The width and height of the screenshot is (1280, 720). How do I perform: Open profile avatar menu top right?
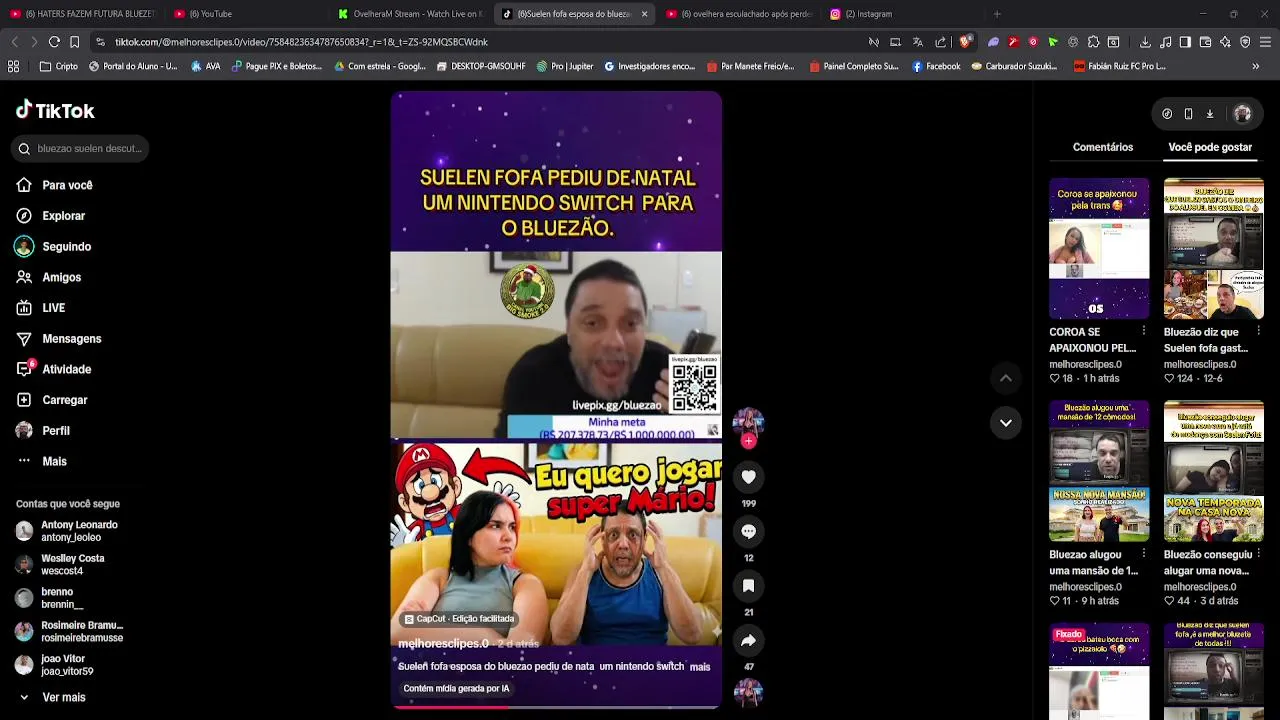pyautogui.click(x=1243, y=114)
